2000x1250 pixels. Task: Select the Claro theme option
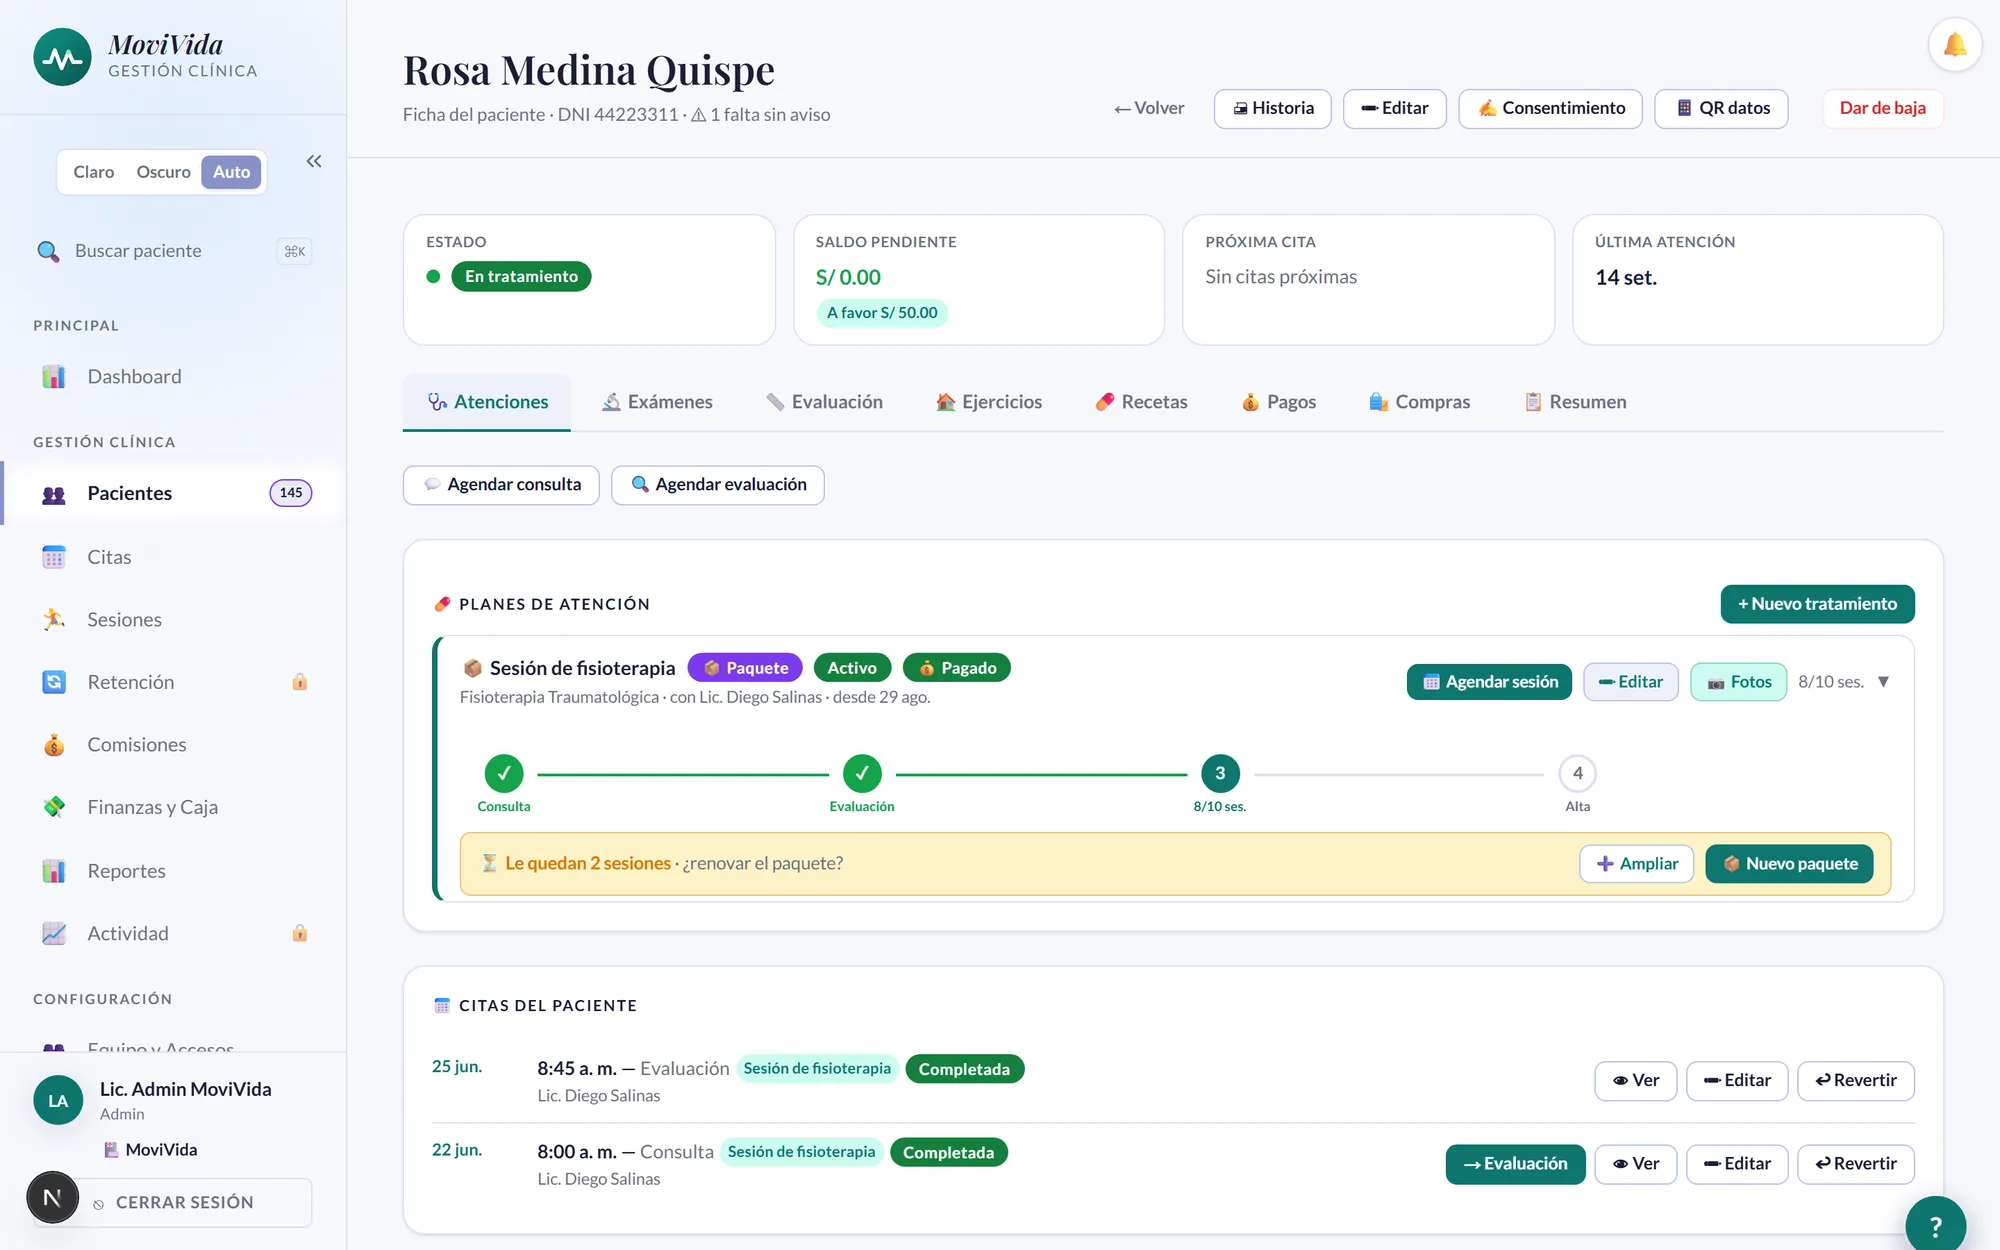93,172
